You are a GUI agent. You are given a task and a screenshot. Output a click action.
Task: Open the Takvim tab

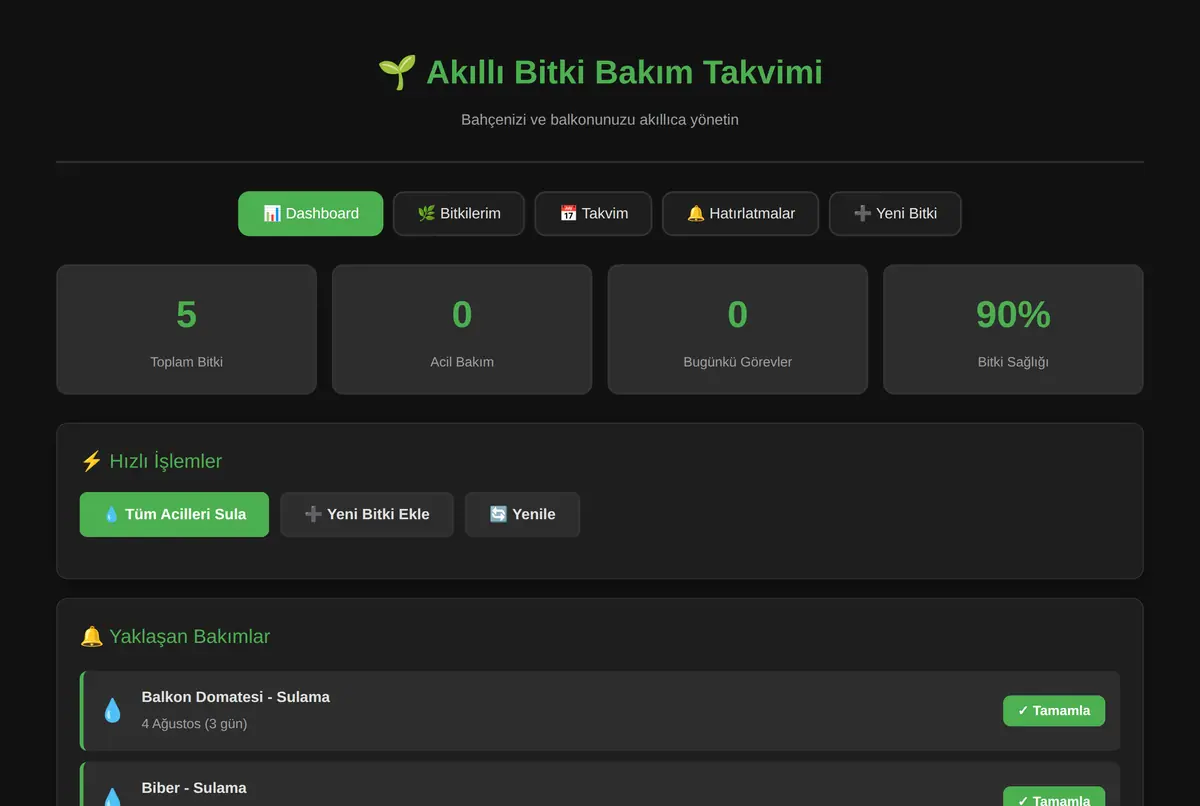click(593, 213)
